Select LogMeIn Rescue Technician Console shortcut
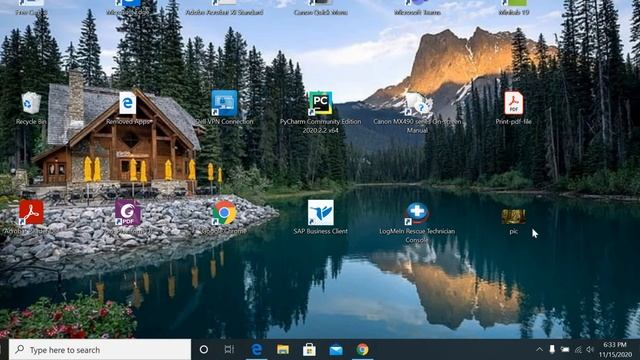This screenshot has height=360, width=640. (x=417, y=213)
